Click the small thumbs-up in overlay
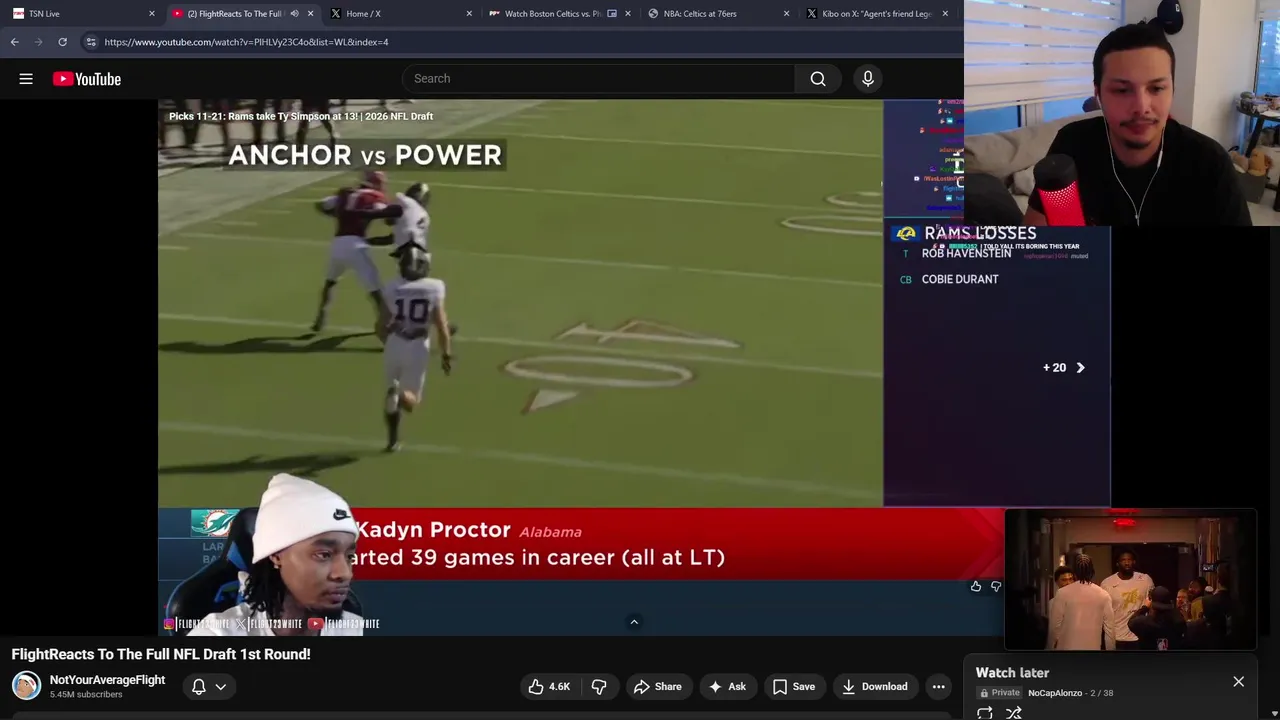Image resolution: width=1280 pixels, height=720 pixels. pos(976,587)
